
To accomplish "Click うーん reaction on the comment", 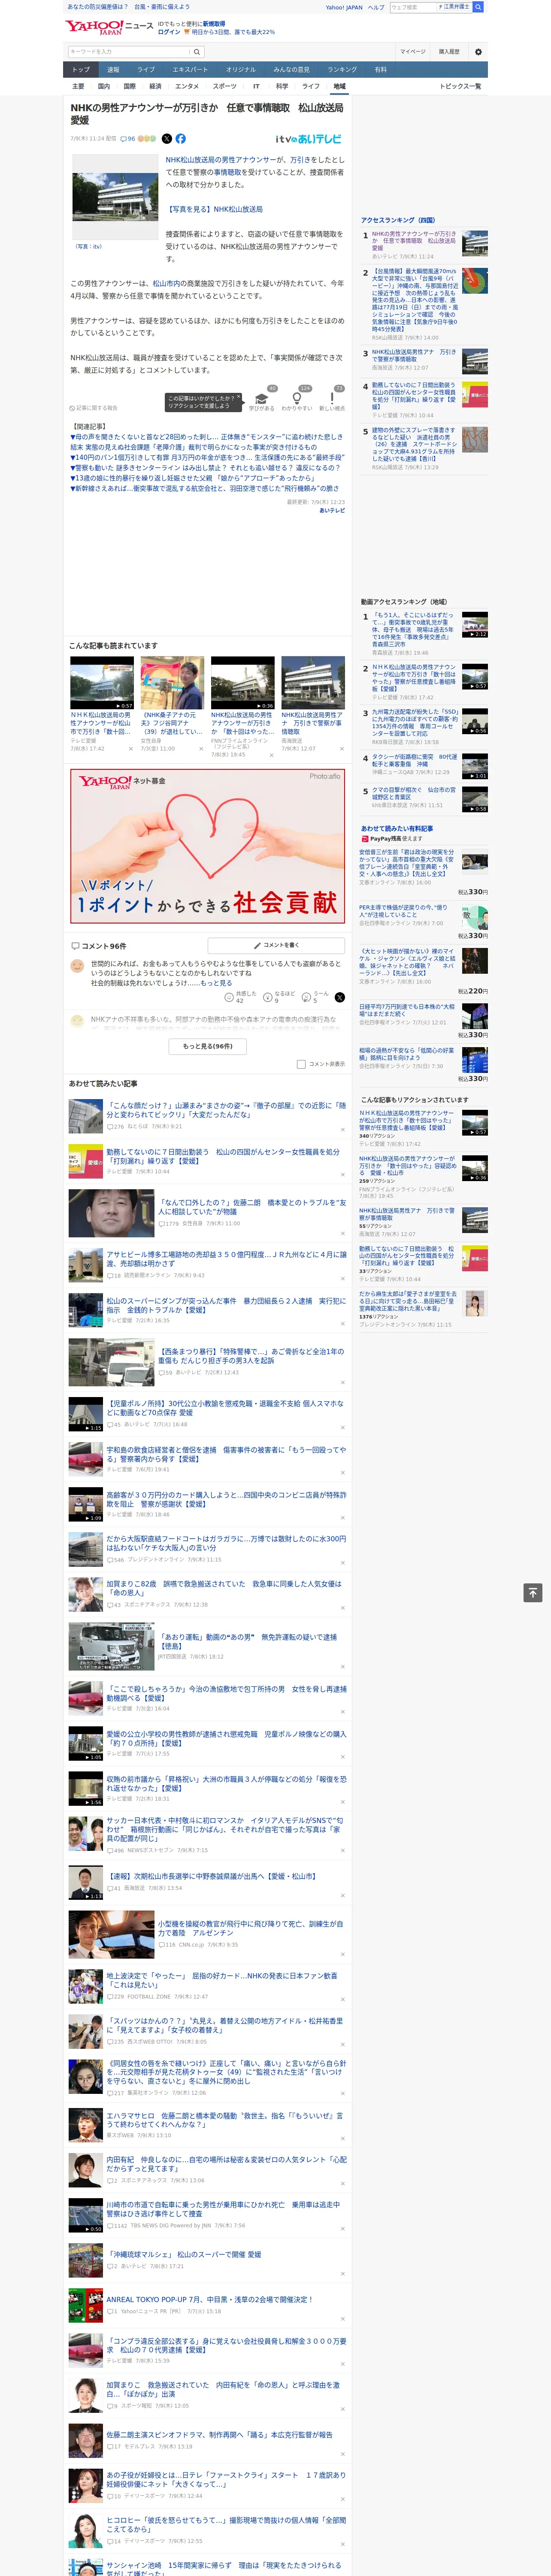I will [314, 997].
